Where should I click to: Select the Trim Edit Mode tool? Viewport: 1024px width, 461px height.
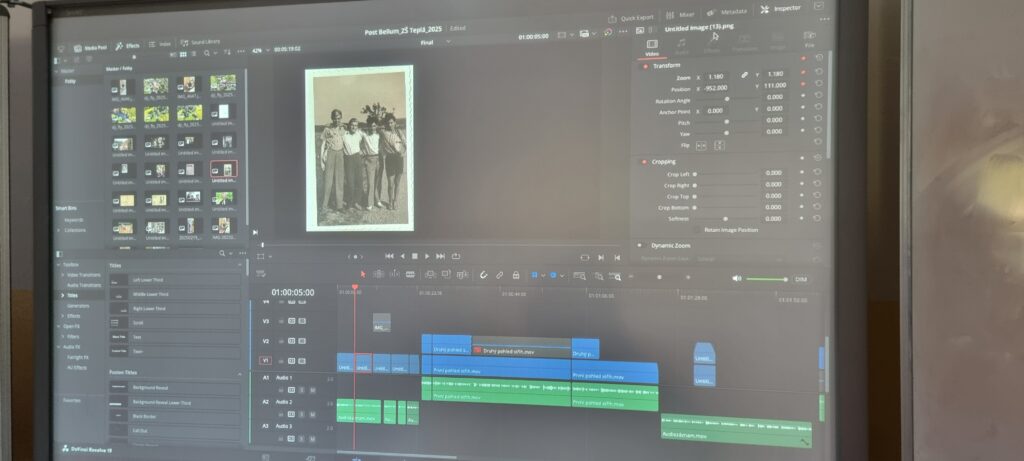379,274
